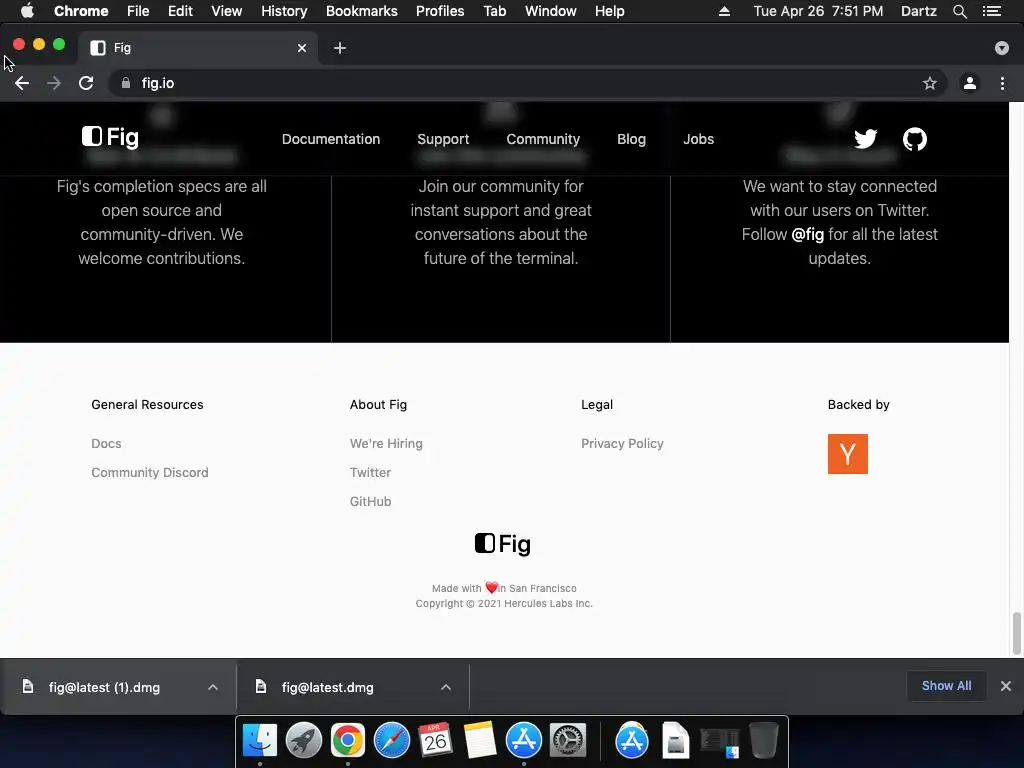The image size is (1024, 768).
Task: Open the Tab menu
Action: coord(494,11)
